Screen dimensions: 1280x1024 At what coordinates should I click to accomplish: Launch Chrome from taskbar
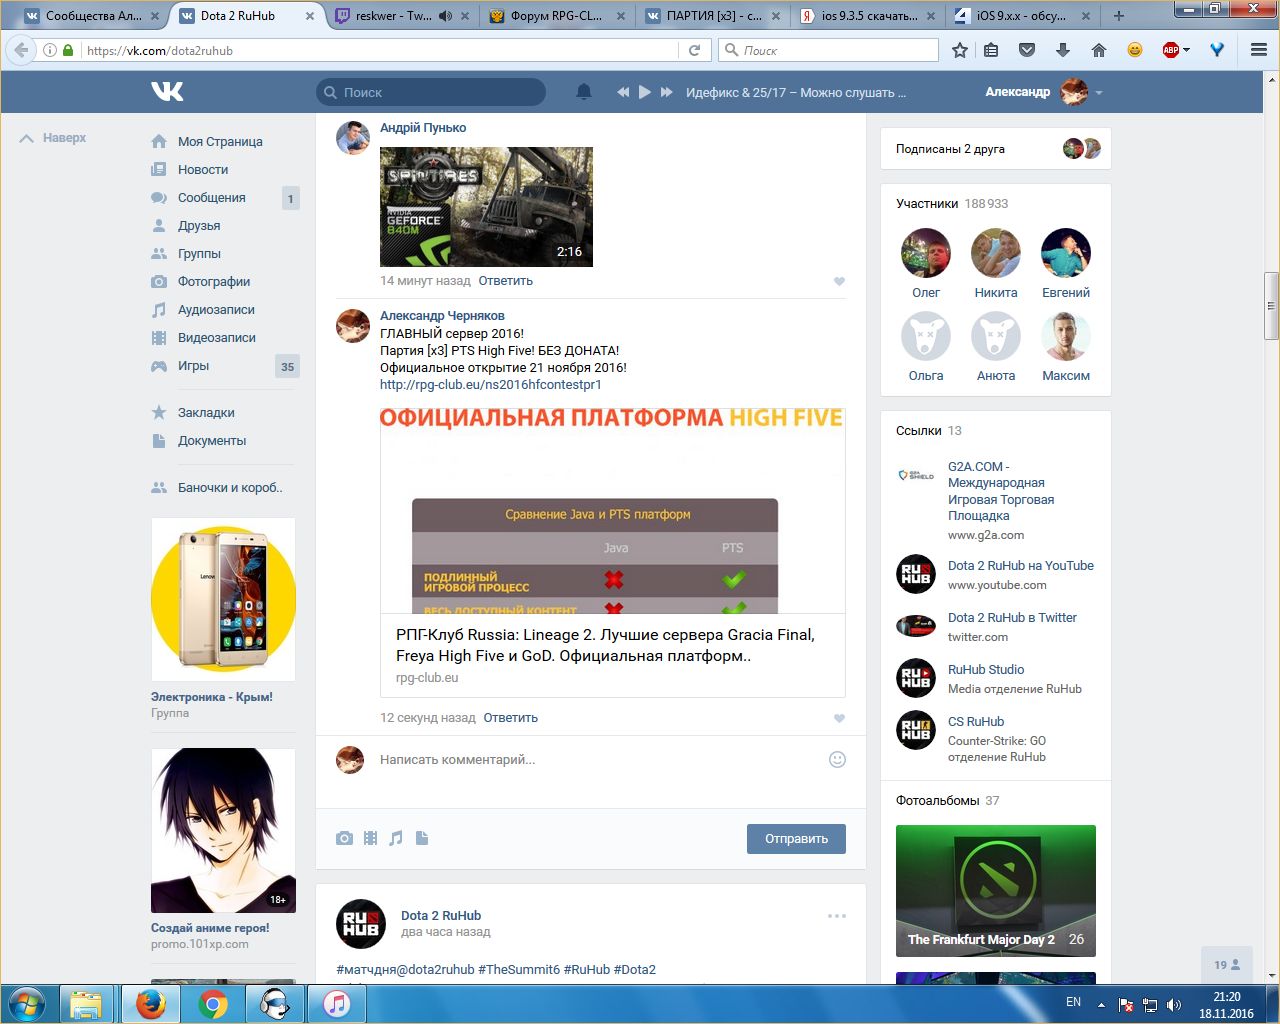coord(212,1003)
